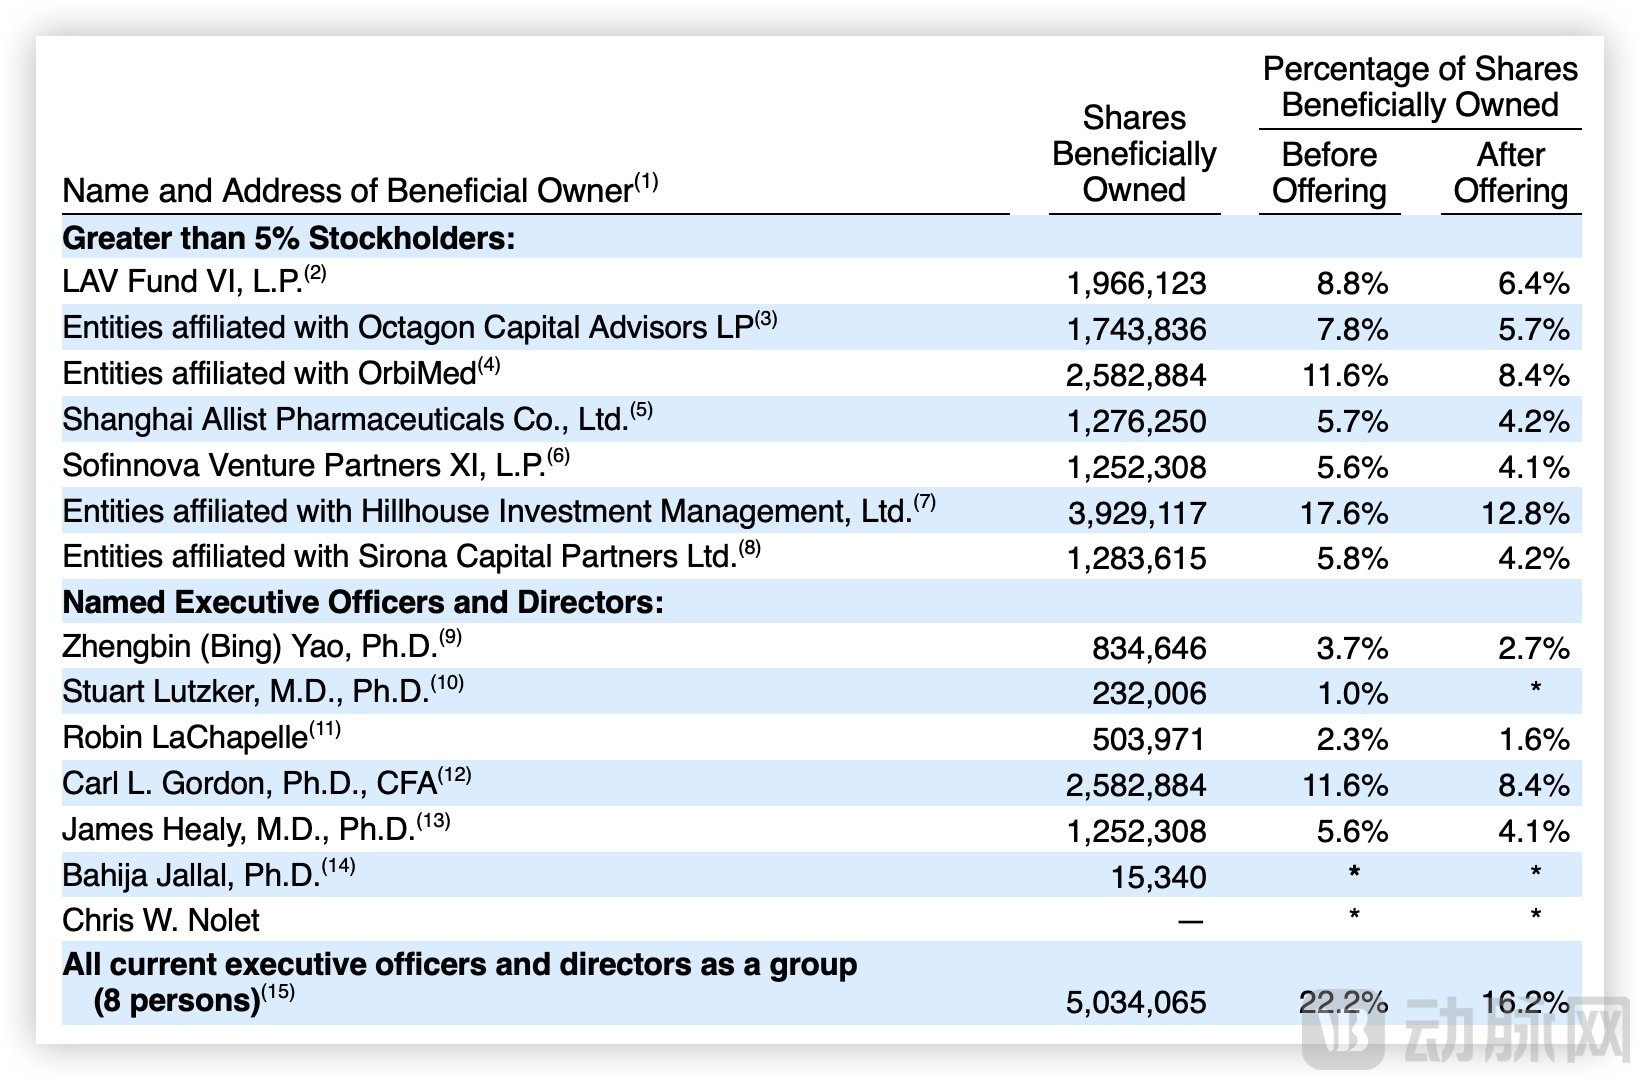This screenshot has height=1080, width=1640.
Task: Click the "Greater than 5% Stockholders:" section heading
Action: pos(288,238)
